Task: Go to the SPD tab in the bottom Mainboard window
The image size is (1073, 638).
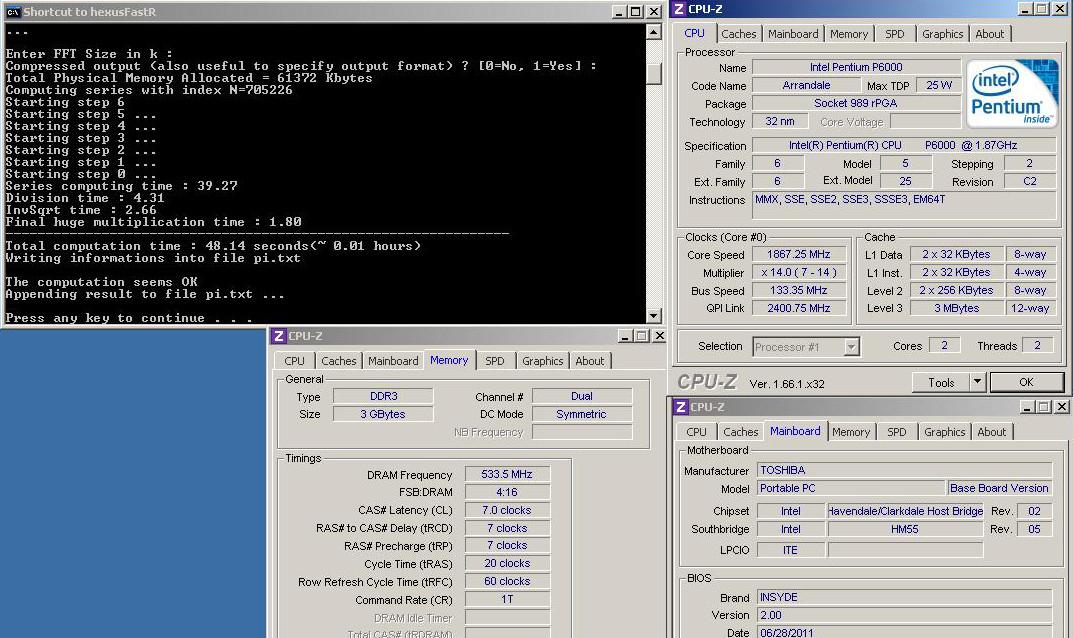Action: (896, 432)
